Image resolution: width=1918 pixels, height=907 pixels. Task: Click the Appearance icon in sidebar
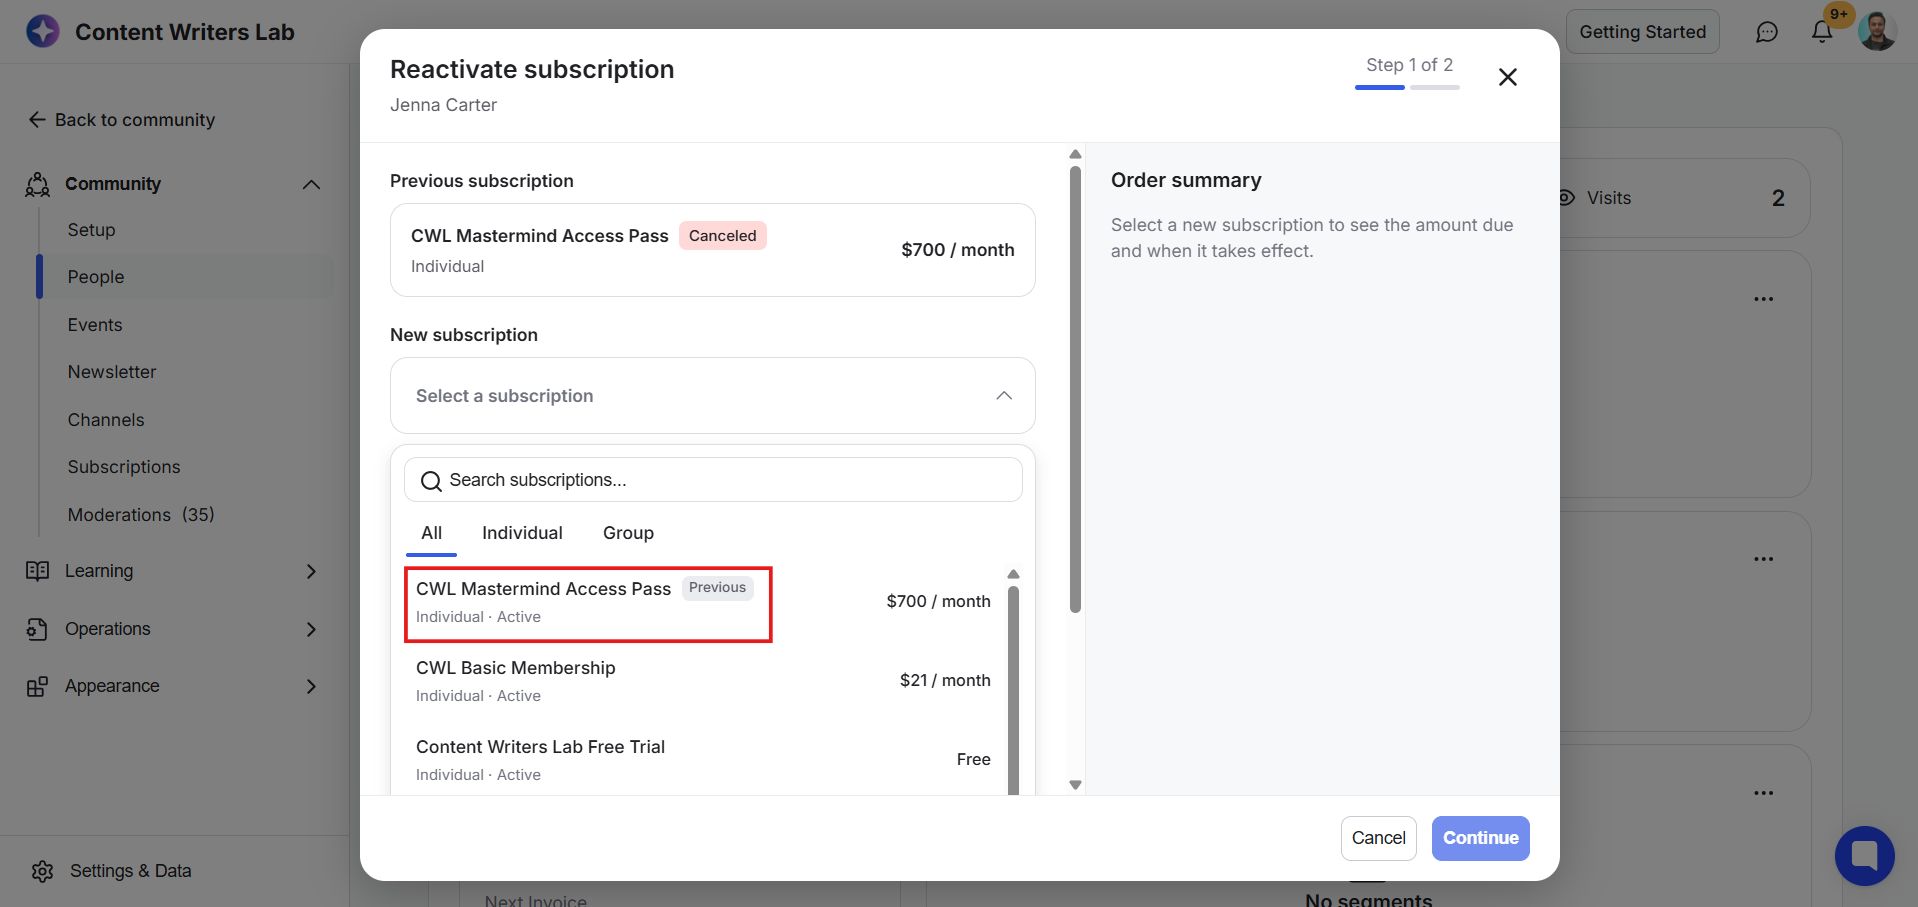click(x=38, y=686)
